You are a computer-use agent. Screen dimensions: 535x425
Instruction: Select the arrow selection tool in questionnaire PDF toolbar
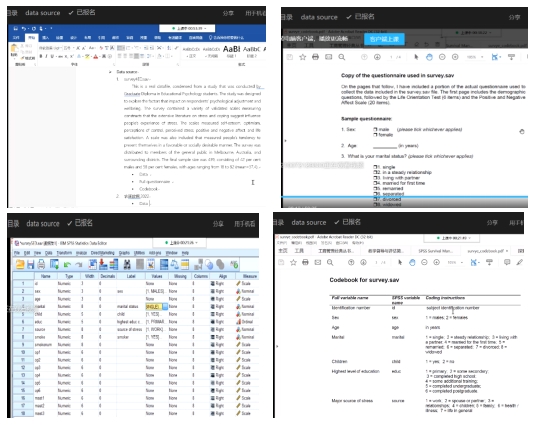point(416,57)
